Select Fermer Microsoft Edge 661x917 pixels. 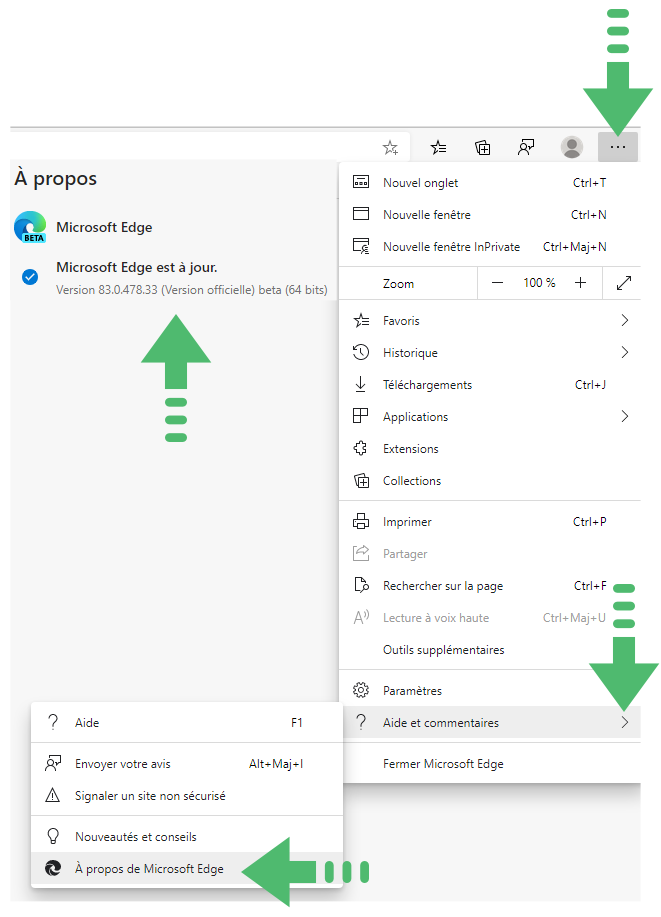pos(490,764)
